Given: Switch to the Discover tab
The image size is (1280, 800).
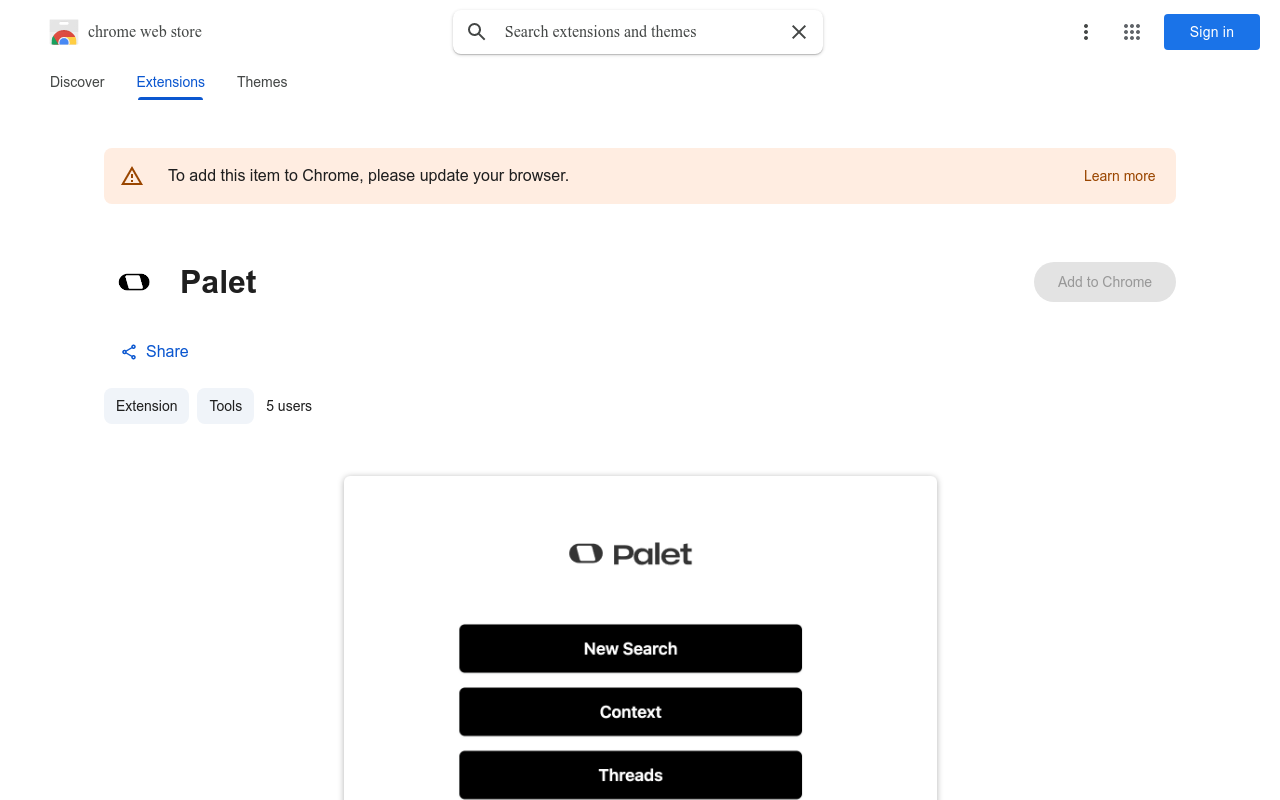Looking at the screenshot, I should click(x=77, y=82).
